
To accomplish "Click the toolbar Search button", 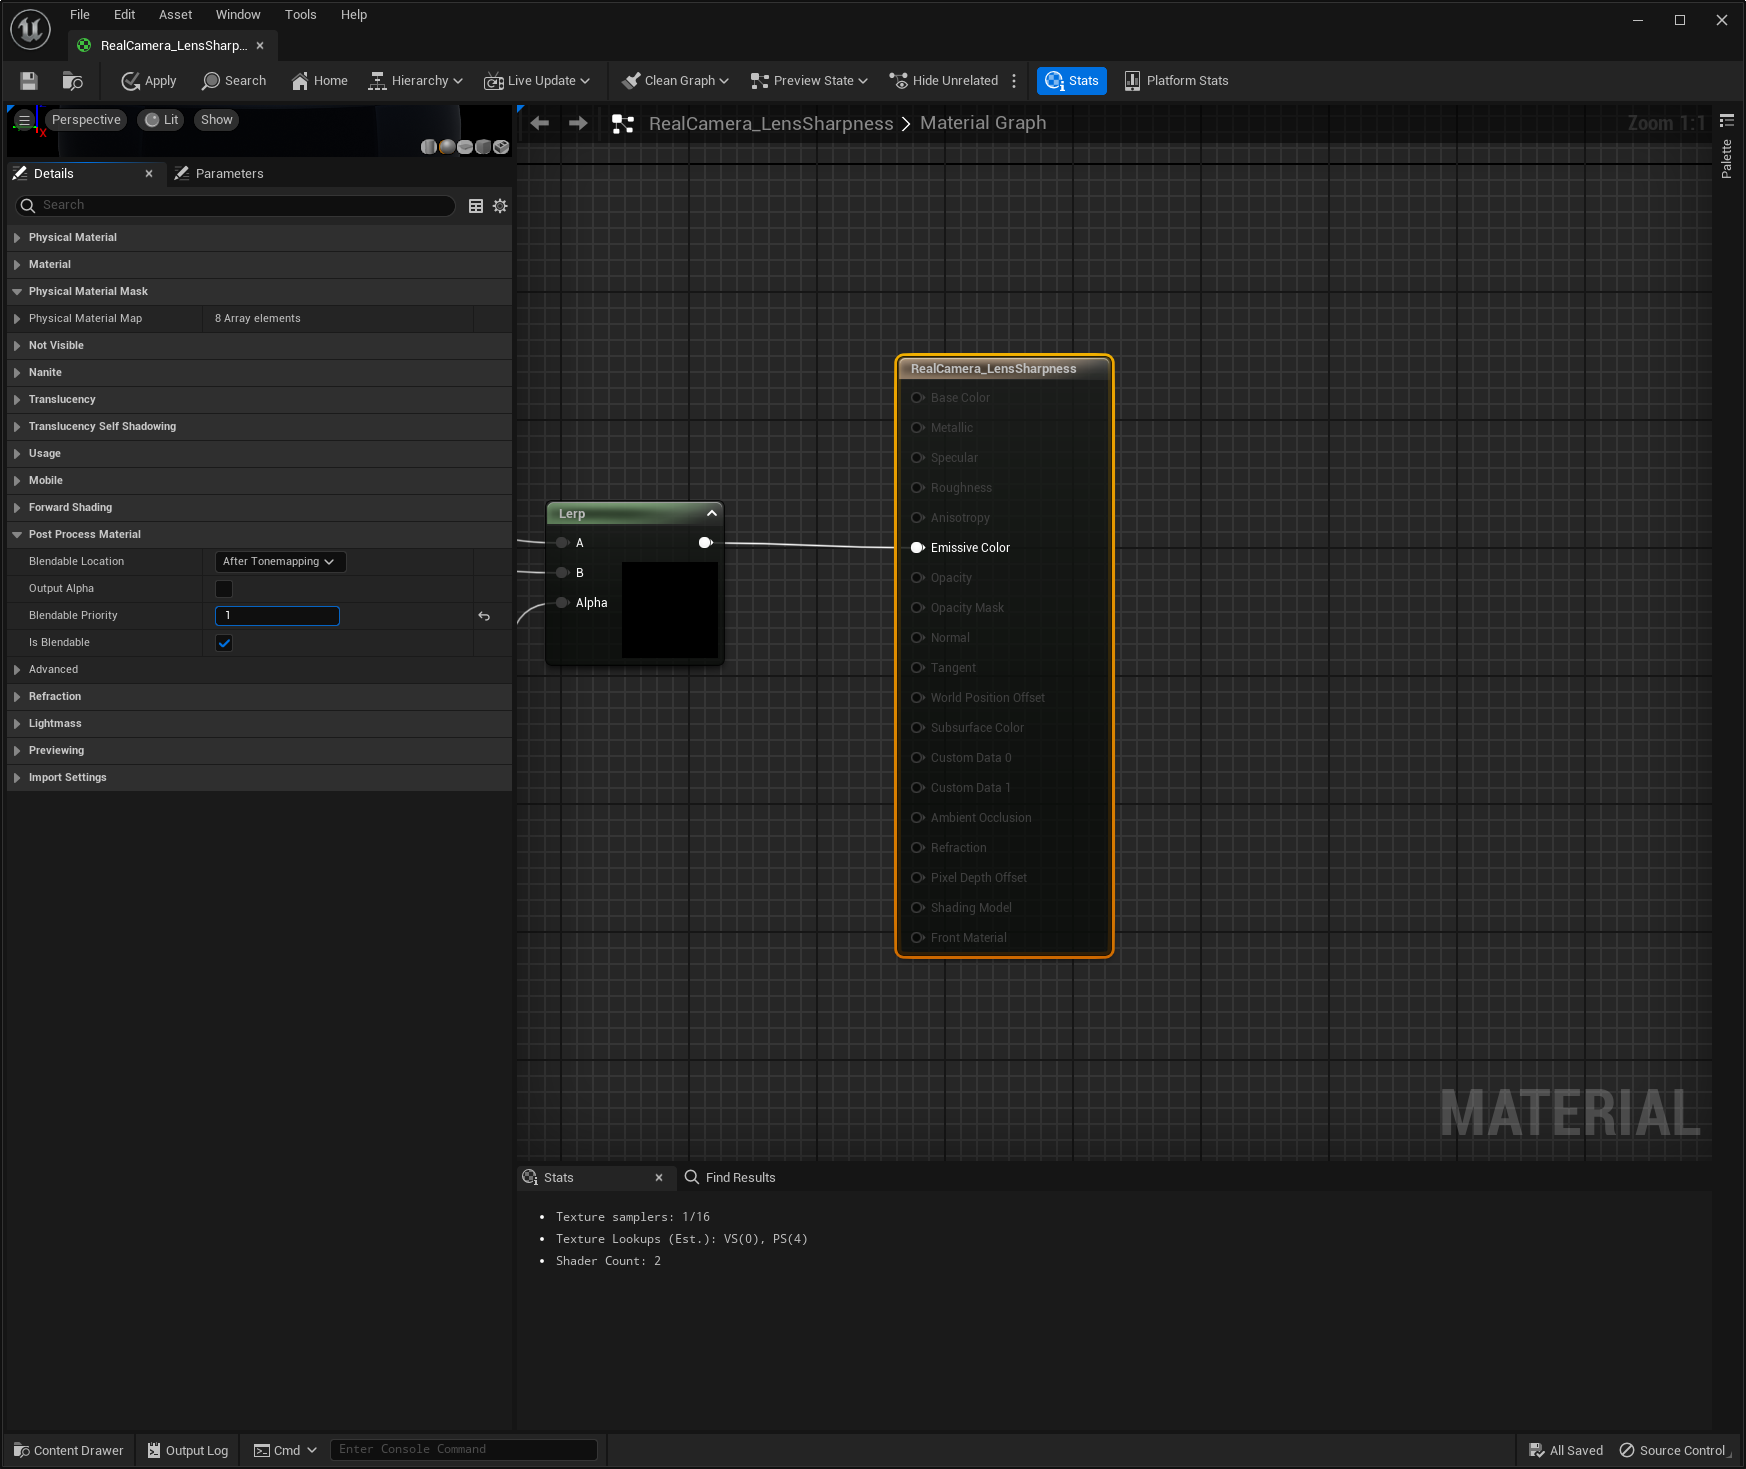I will [x=234, y=81].
